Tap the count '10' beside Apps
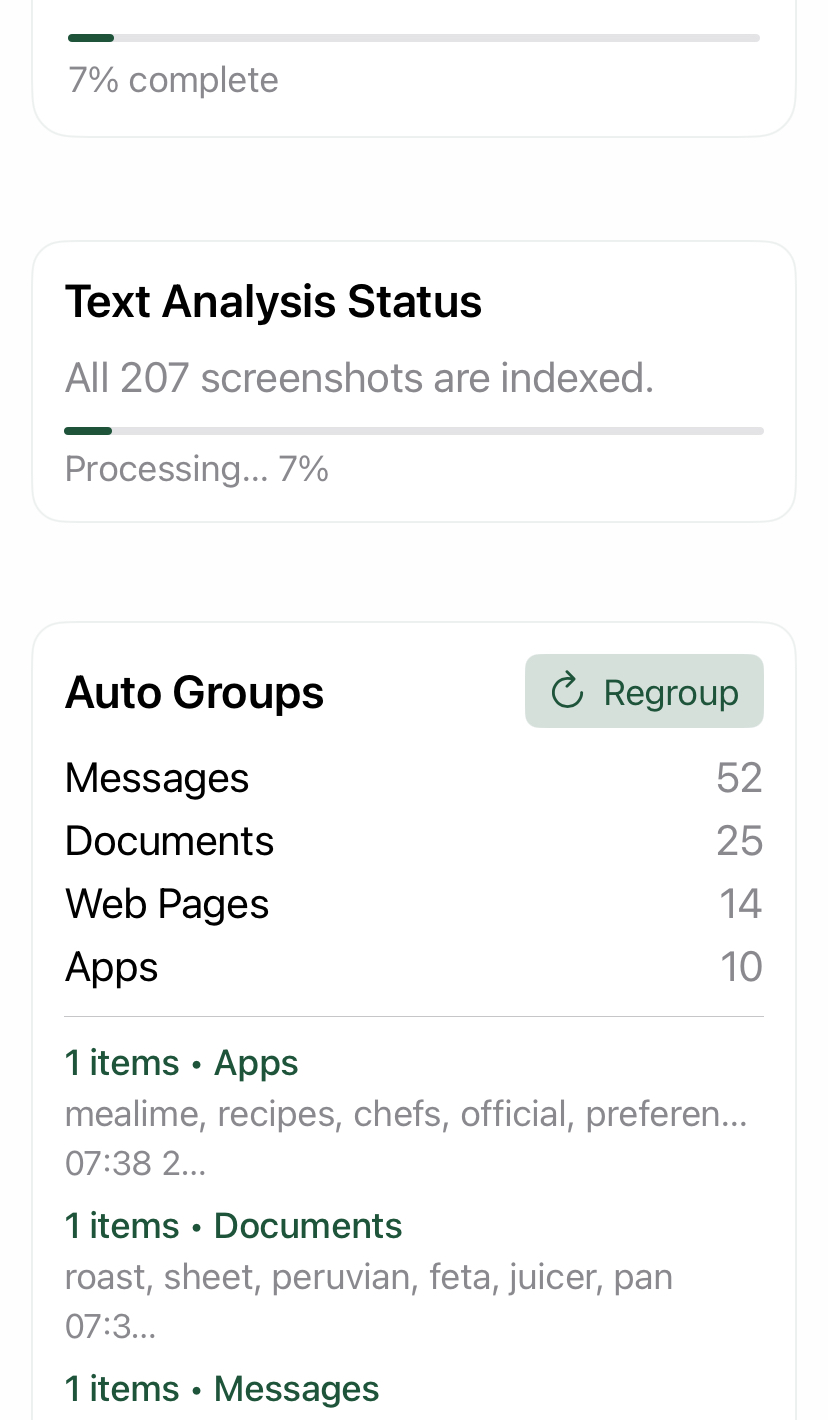 (740, 967)
